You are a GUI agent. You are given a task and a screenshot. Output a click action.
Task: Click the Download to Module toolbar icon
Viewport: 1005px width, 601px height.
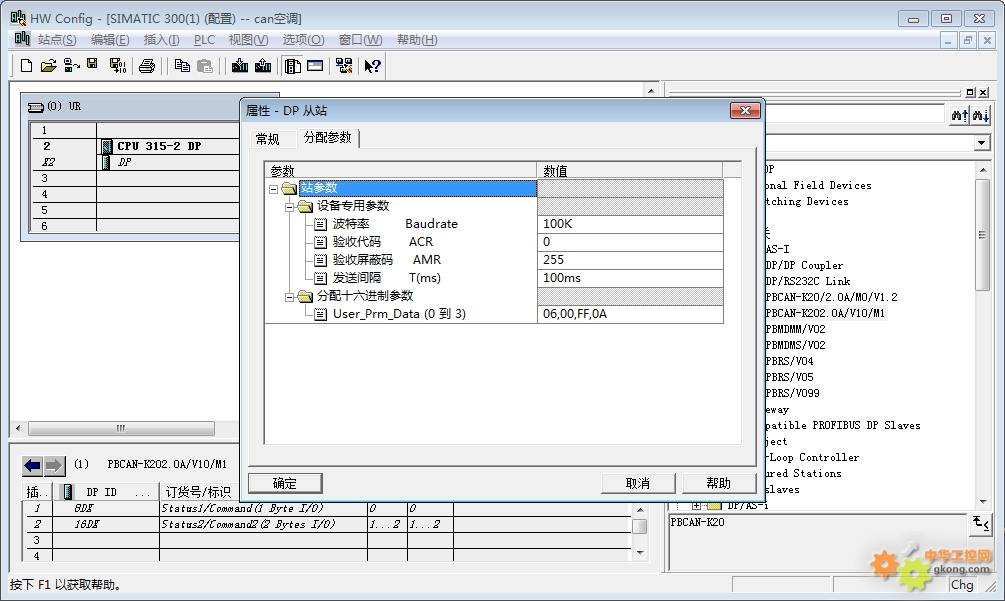click(240, 65)
